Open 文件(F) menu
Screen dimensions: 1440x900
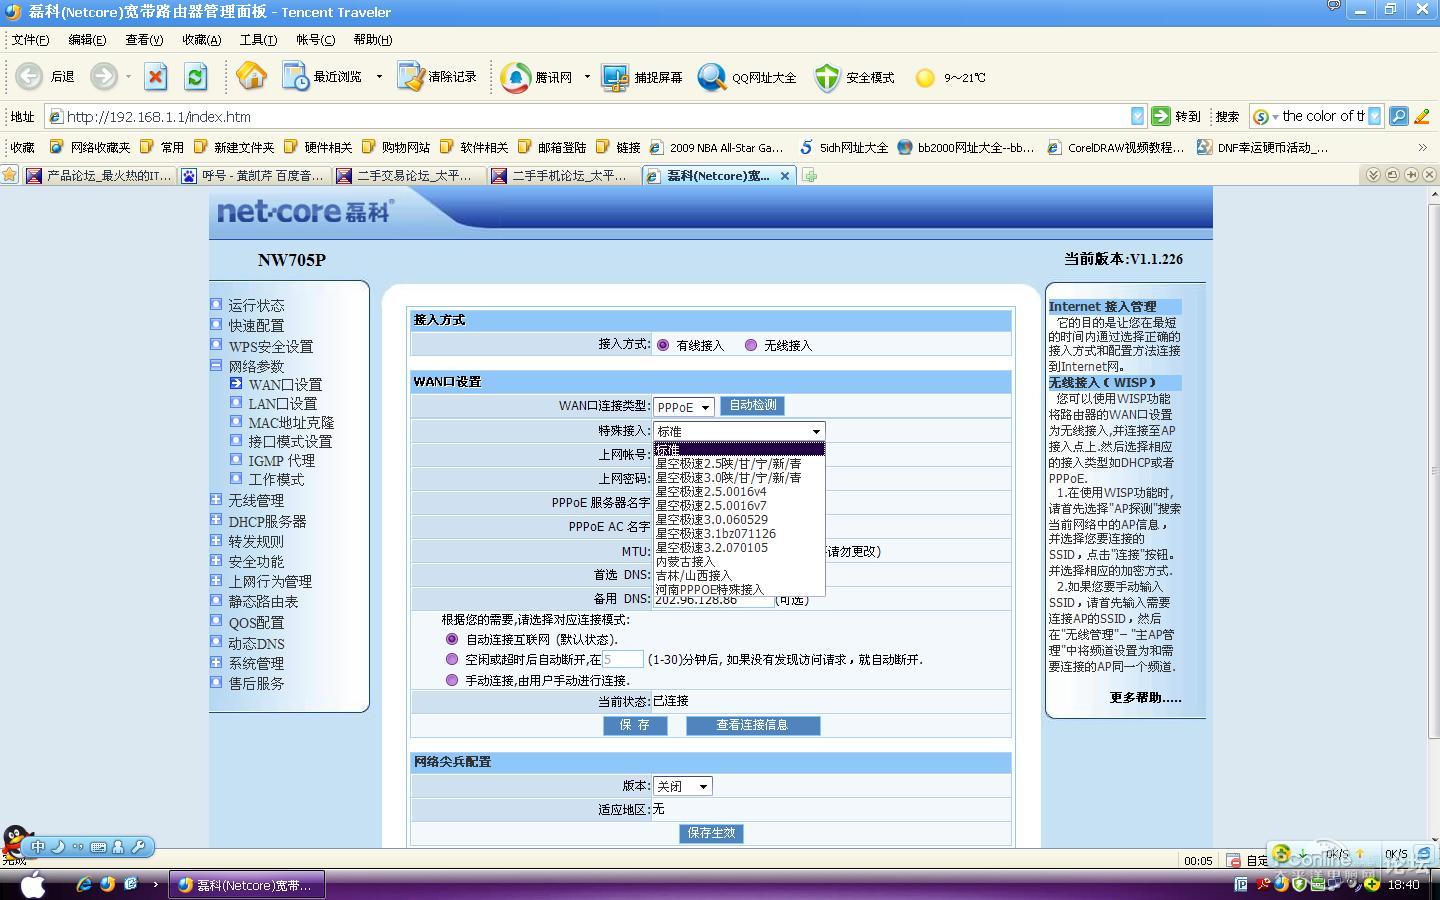[30, 40]
